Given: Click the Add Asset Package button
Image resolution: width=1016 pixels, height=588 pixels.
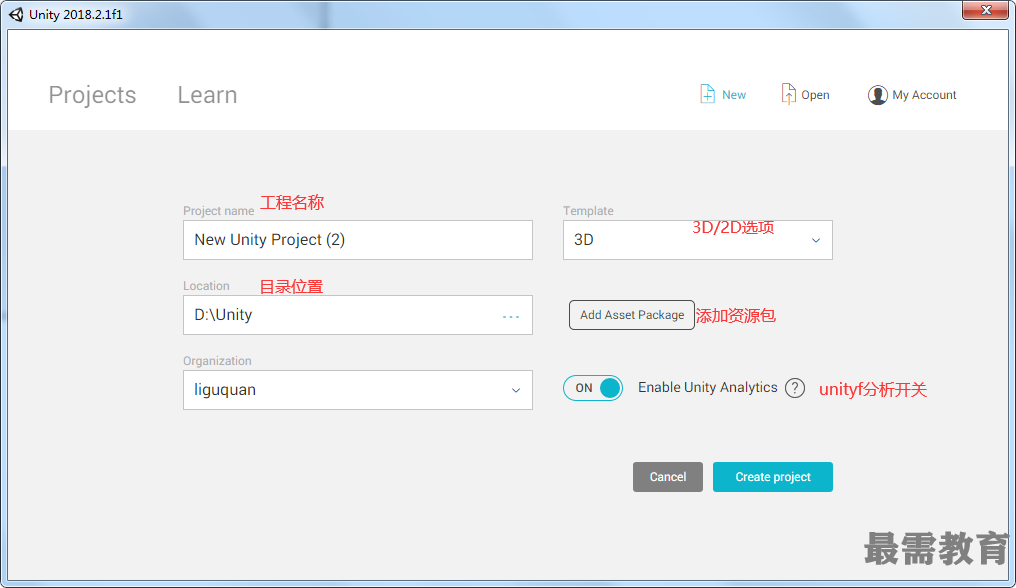Looking at the screenshot, I should tap(632, 314).
